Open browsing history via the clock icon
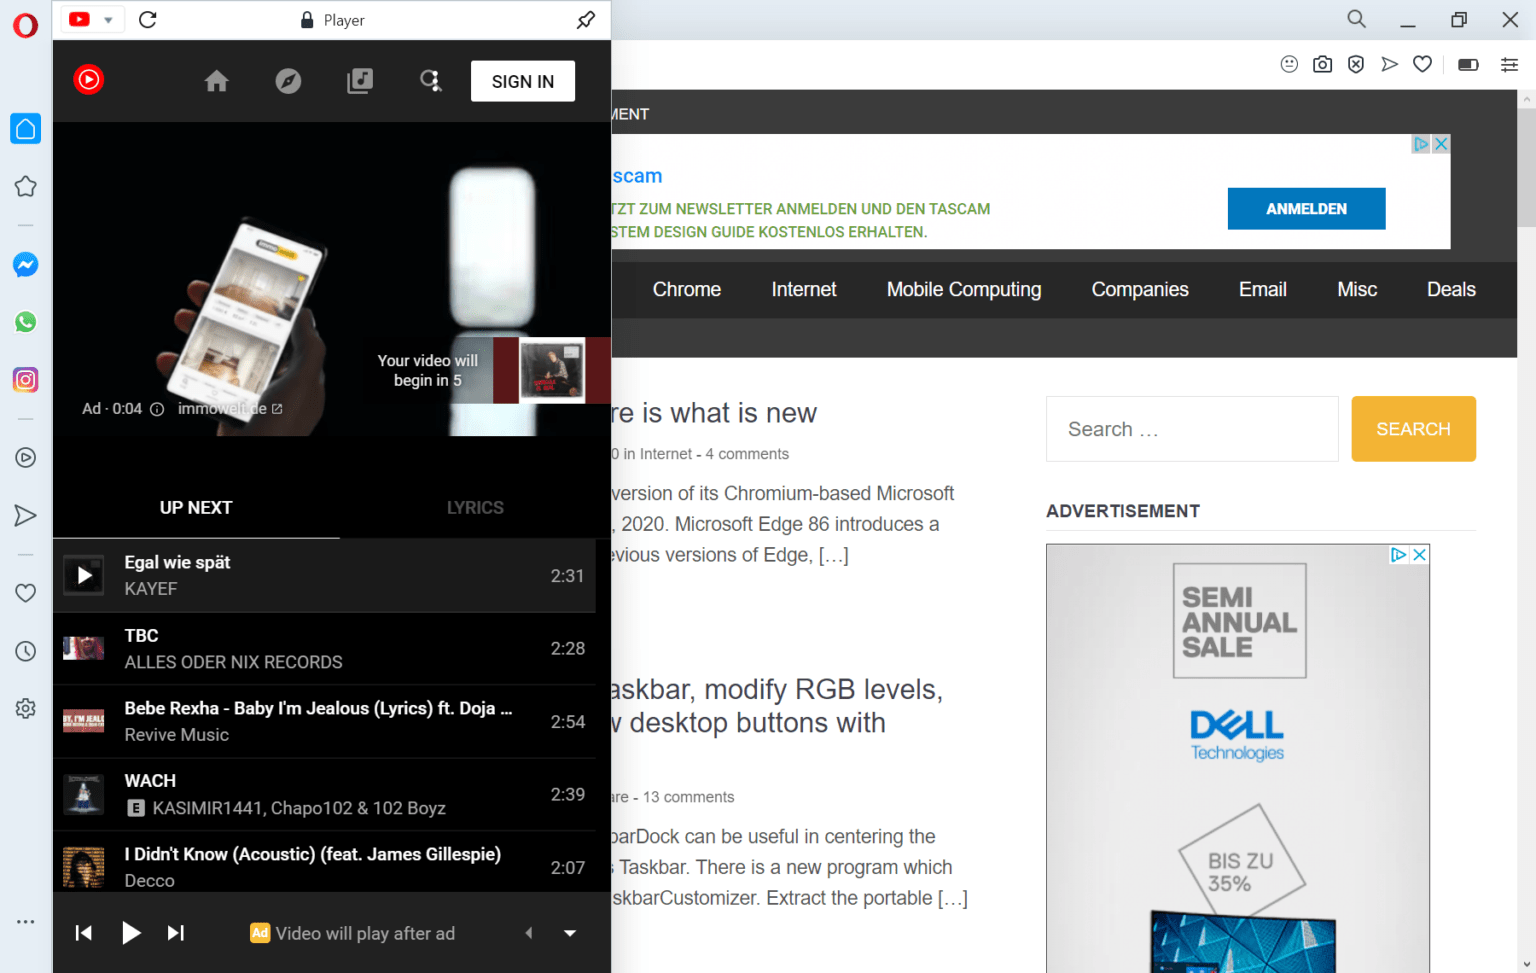 click(x=25, y=650)
